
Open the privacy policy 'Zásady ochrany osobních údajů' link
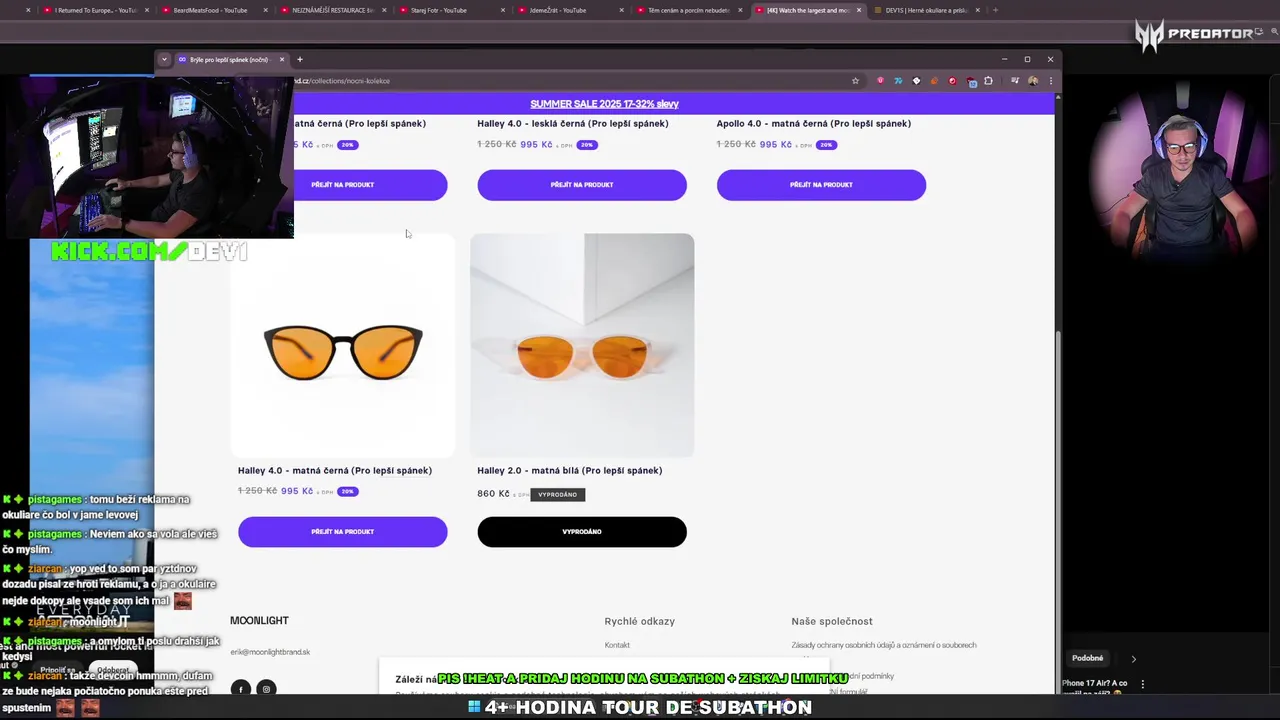coord(884,645)
